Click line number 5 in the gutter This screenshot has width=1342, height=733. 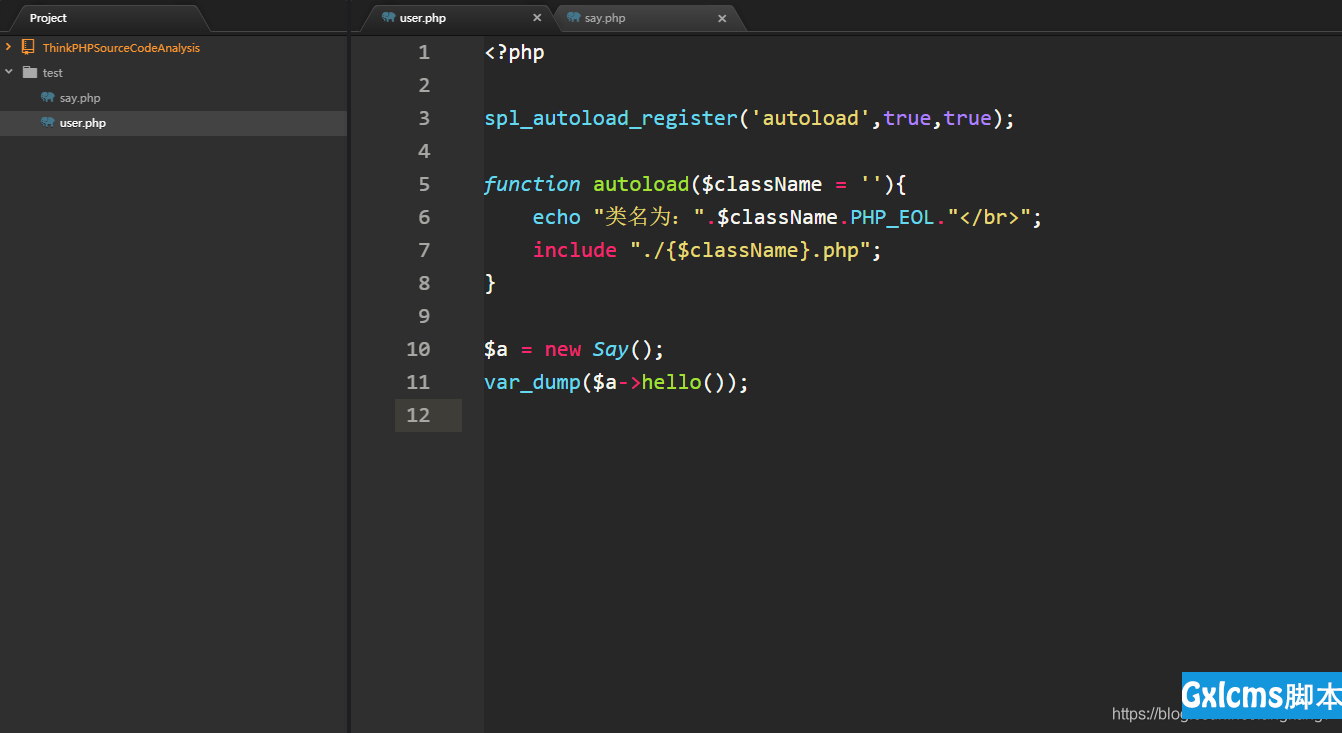tap(424, 184)
